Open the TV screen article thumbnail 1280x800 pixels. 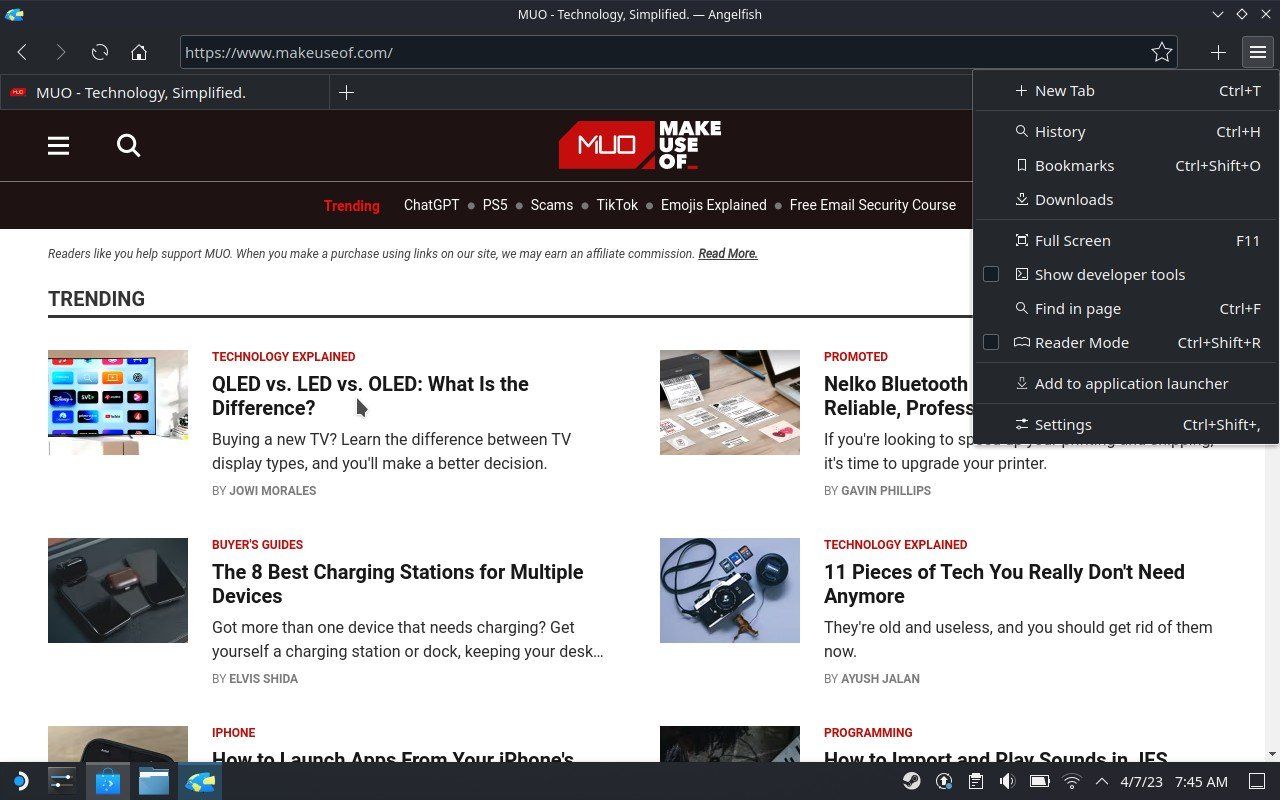click(x=118, y=402)
